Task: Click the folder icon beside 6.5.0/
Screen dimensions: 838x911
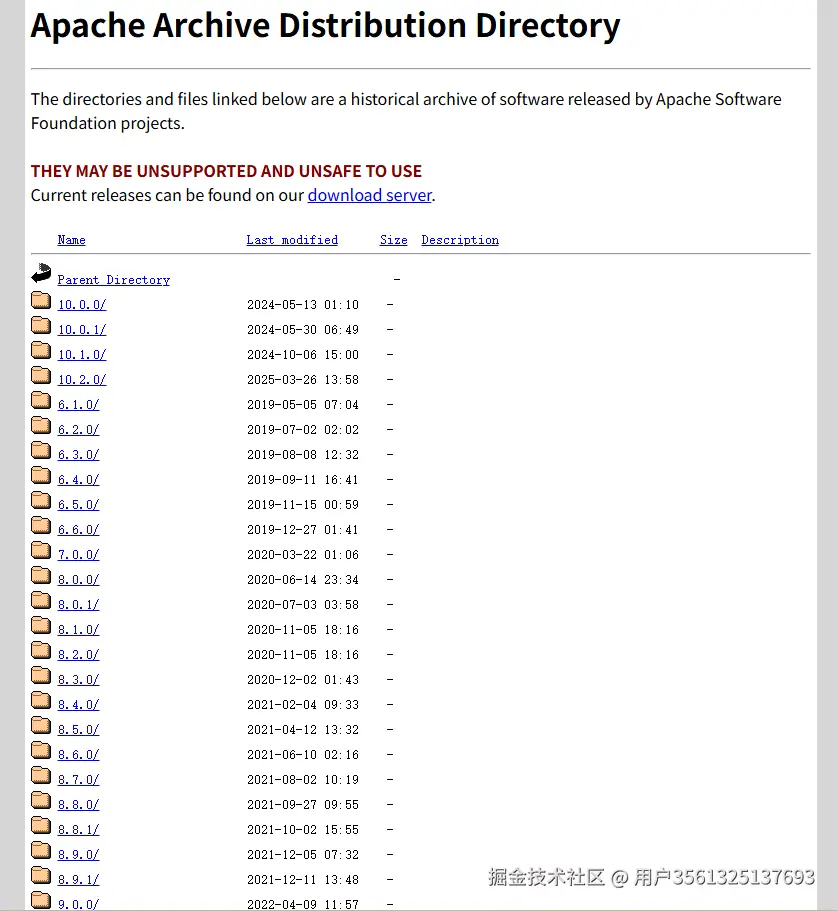Action: coord(41,500)
